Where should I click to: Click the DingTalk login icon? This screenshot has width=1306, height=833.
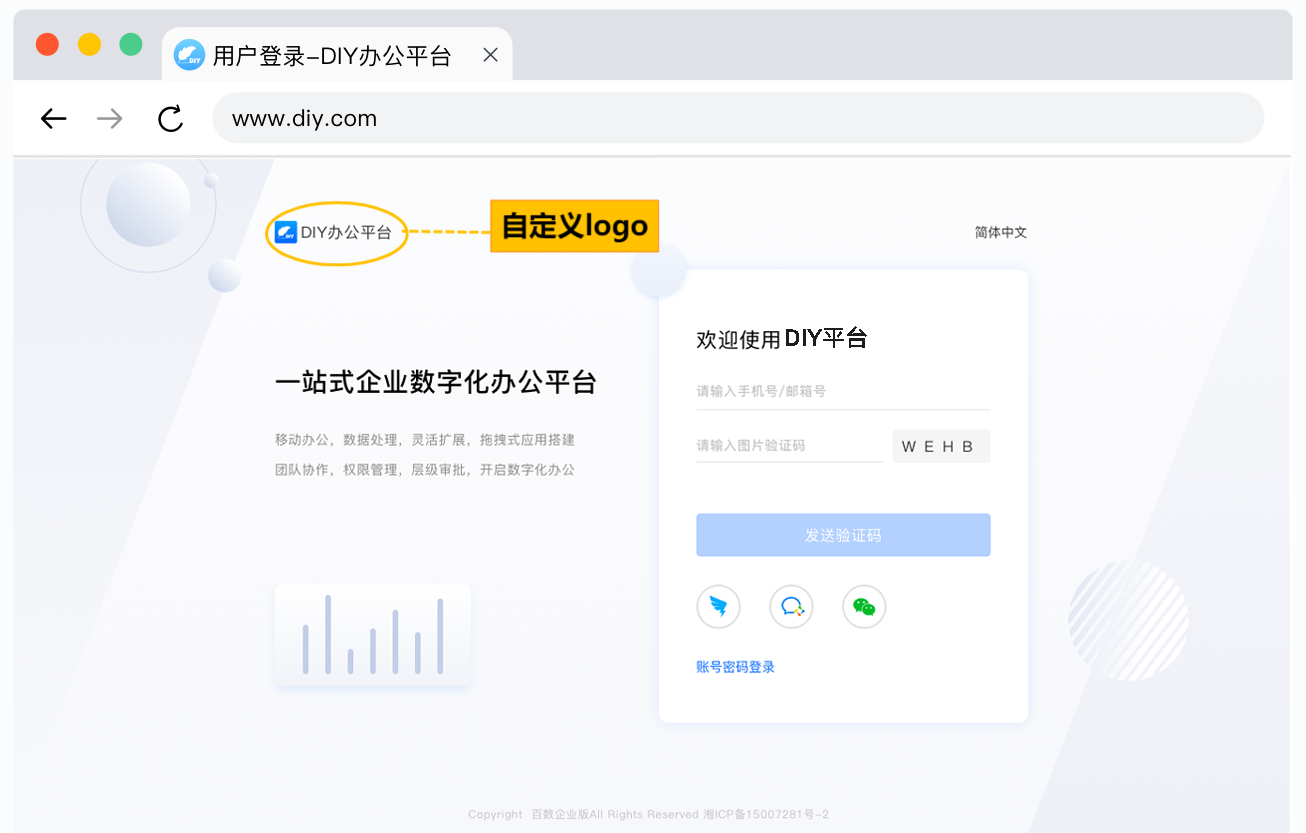coord(718,607)
